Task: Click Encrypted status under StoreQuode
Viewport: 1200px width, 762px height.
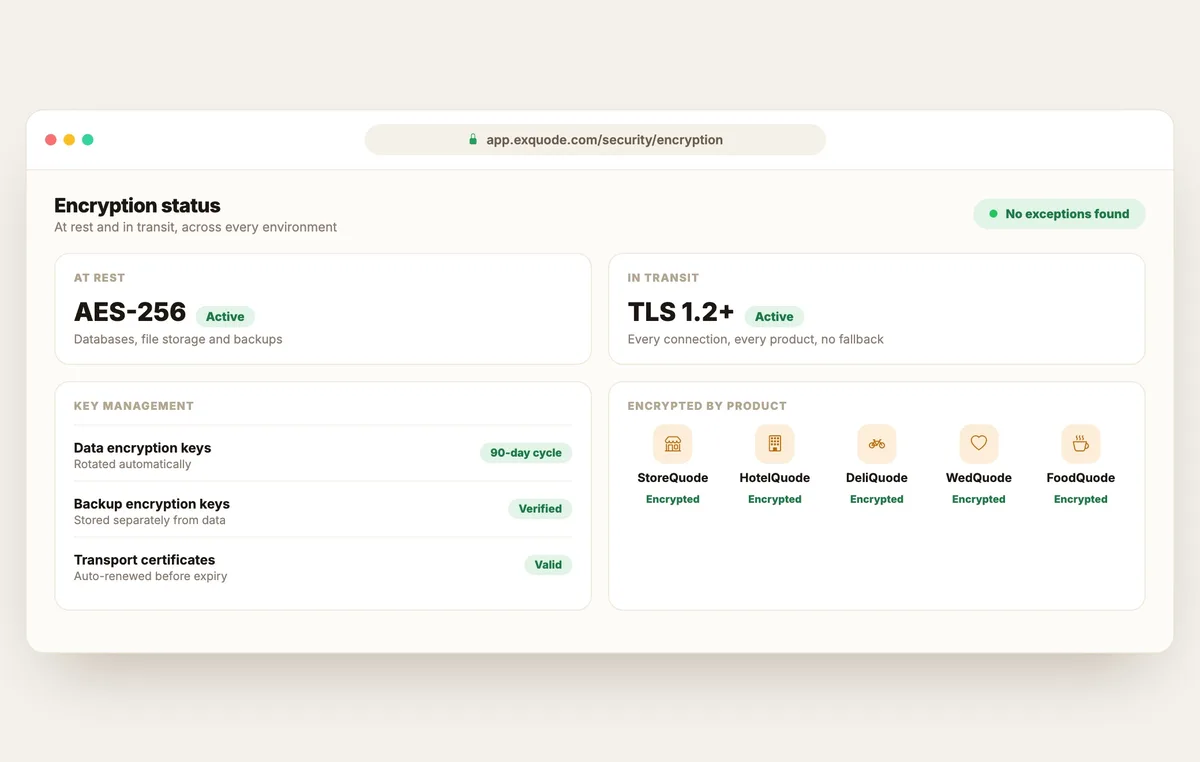Action: pos(673,499)
